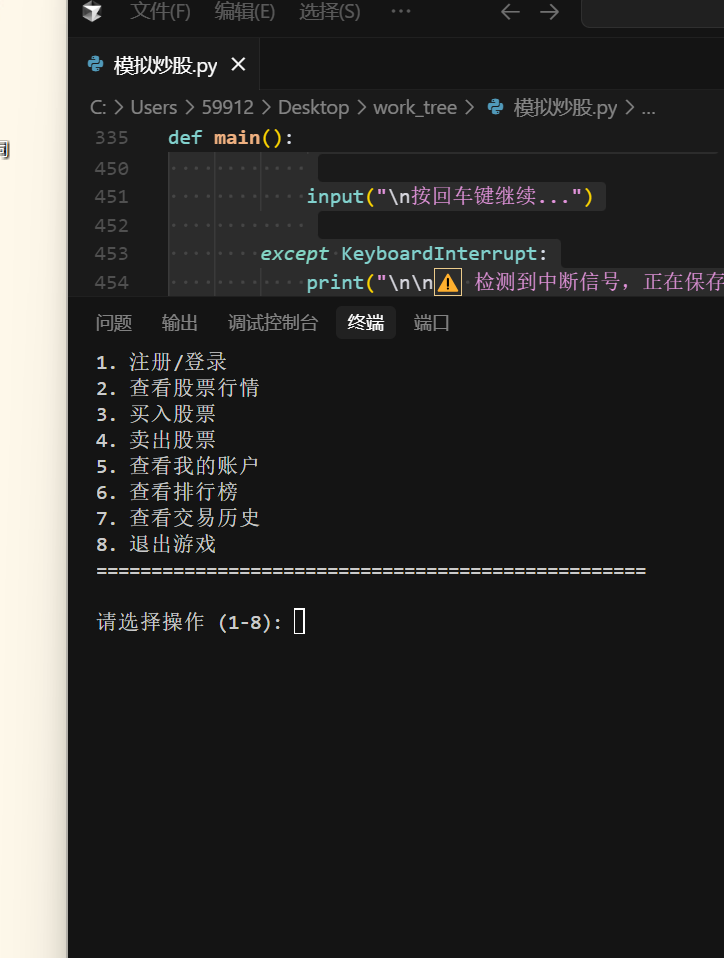Open the 编辑(E) menu
The width and height of the screenshot is (724, 958).
coord(244,11)
